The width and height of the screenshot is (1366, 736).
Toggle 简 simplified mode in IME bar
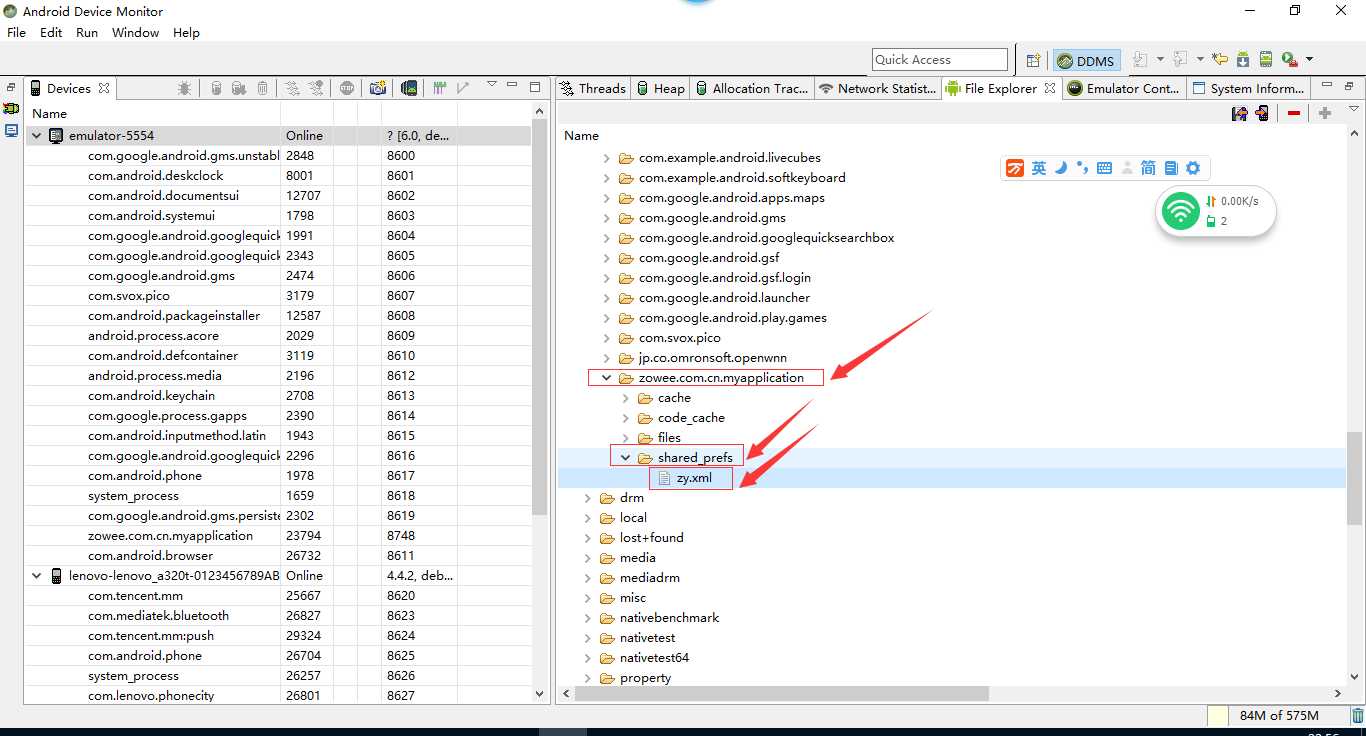[x=1148, y=168]
